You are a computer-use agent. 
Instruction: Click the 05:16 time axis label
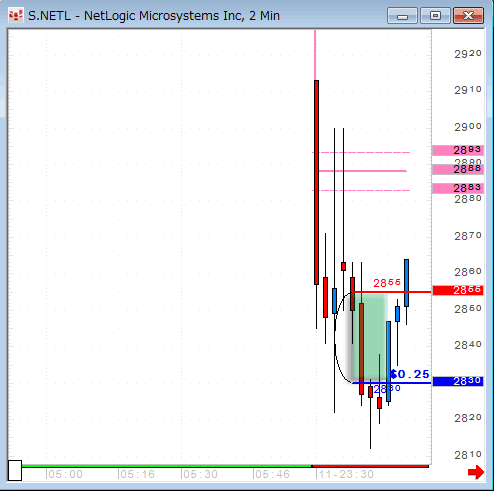point(137,474)
